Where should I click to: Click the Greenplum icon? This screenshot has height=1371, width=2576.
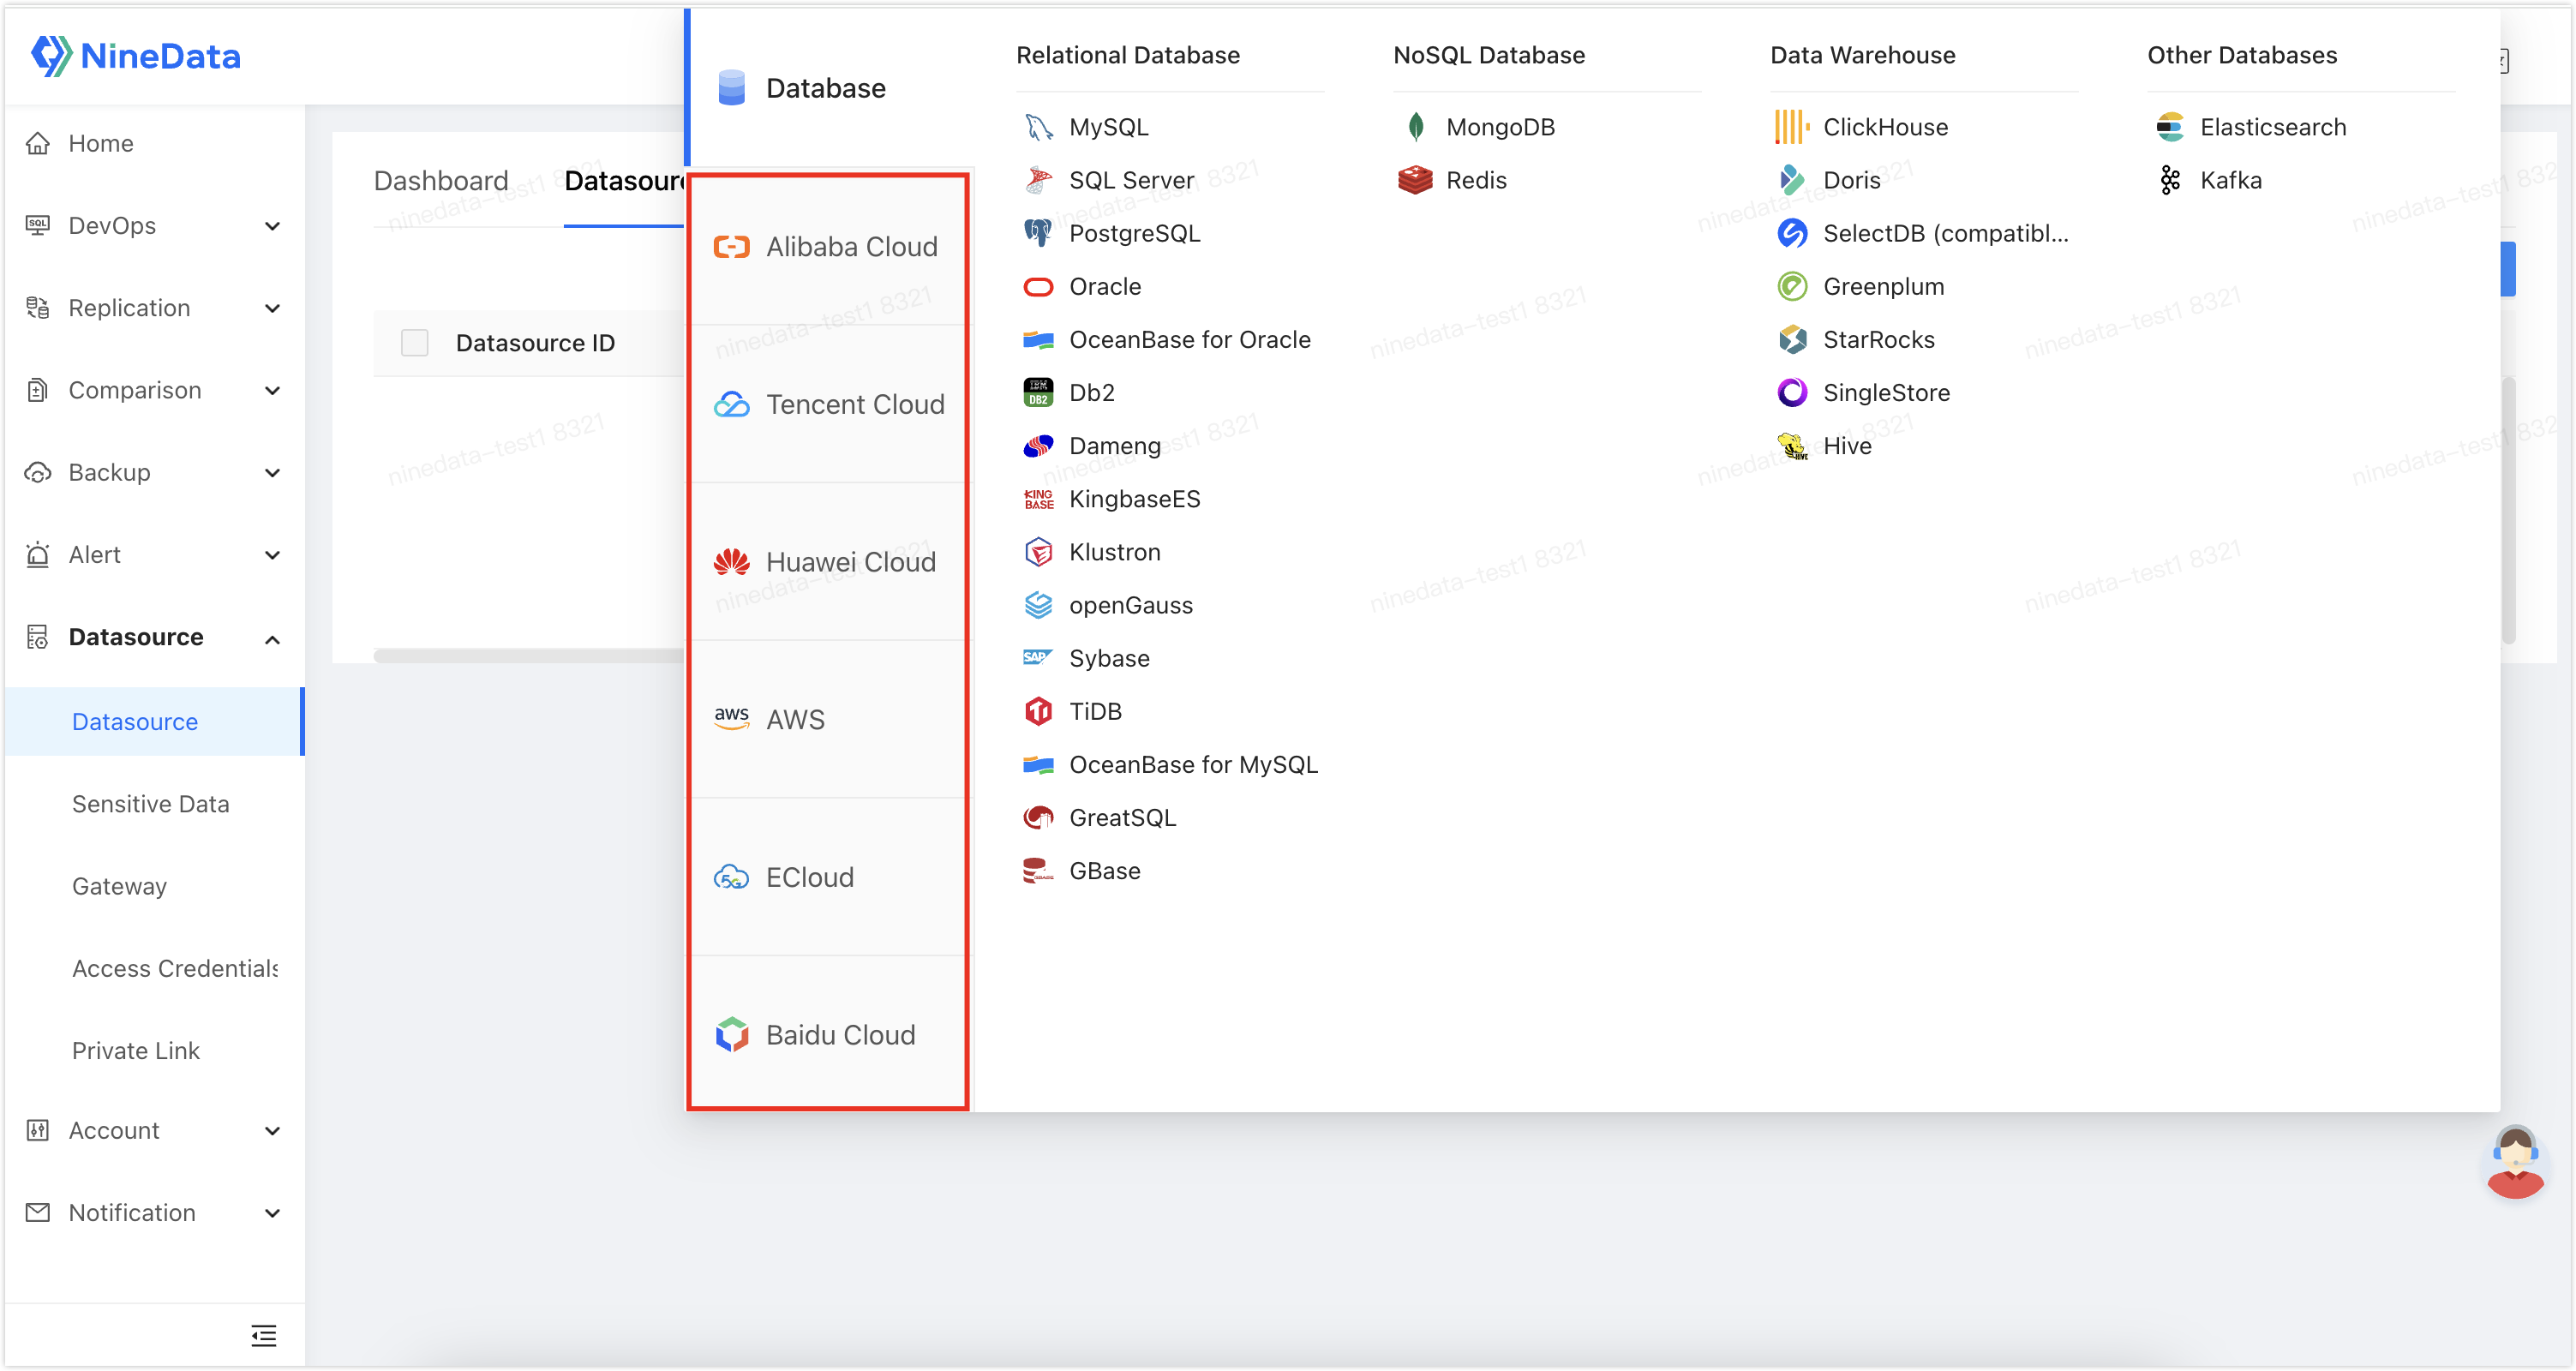coord(1792,287)
